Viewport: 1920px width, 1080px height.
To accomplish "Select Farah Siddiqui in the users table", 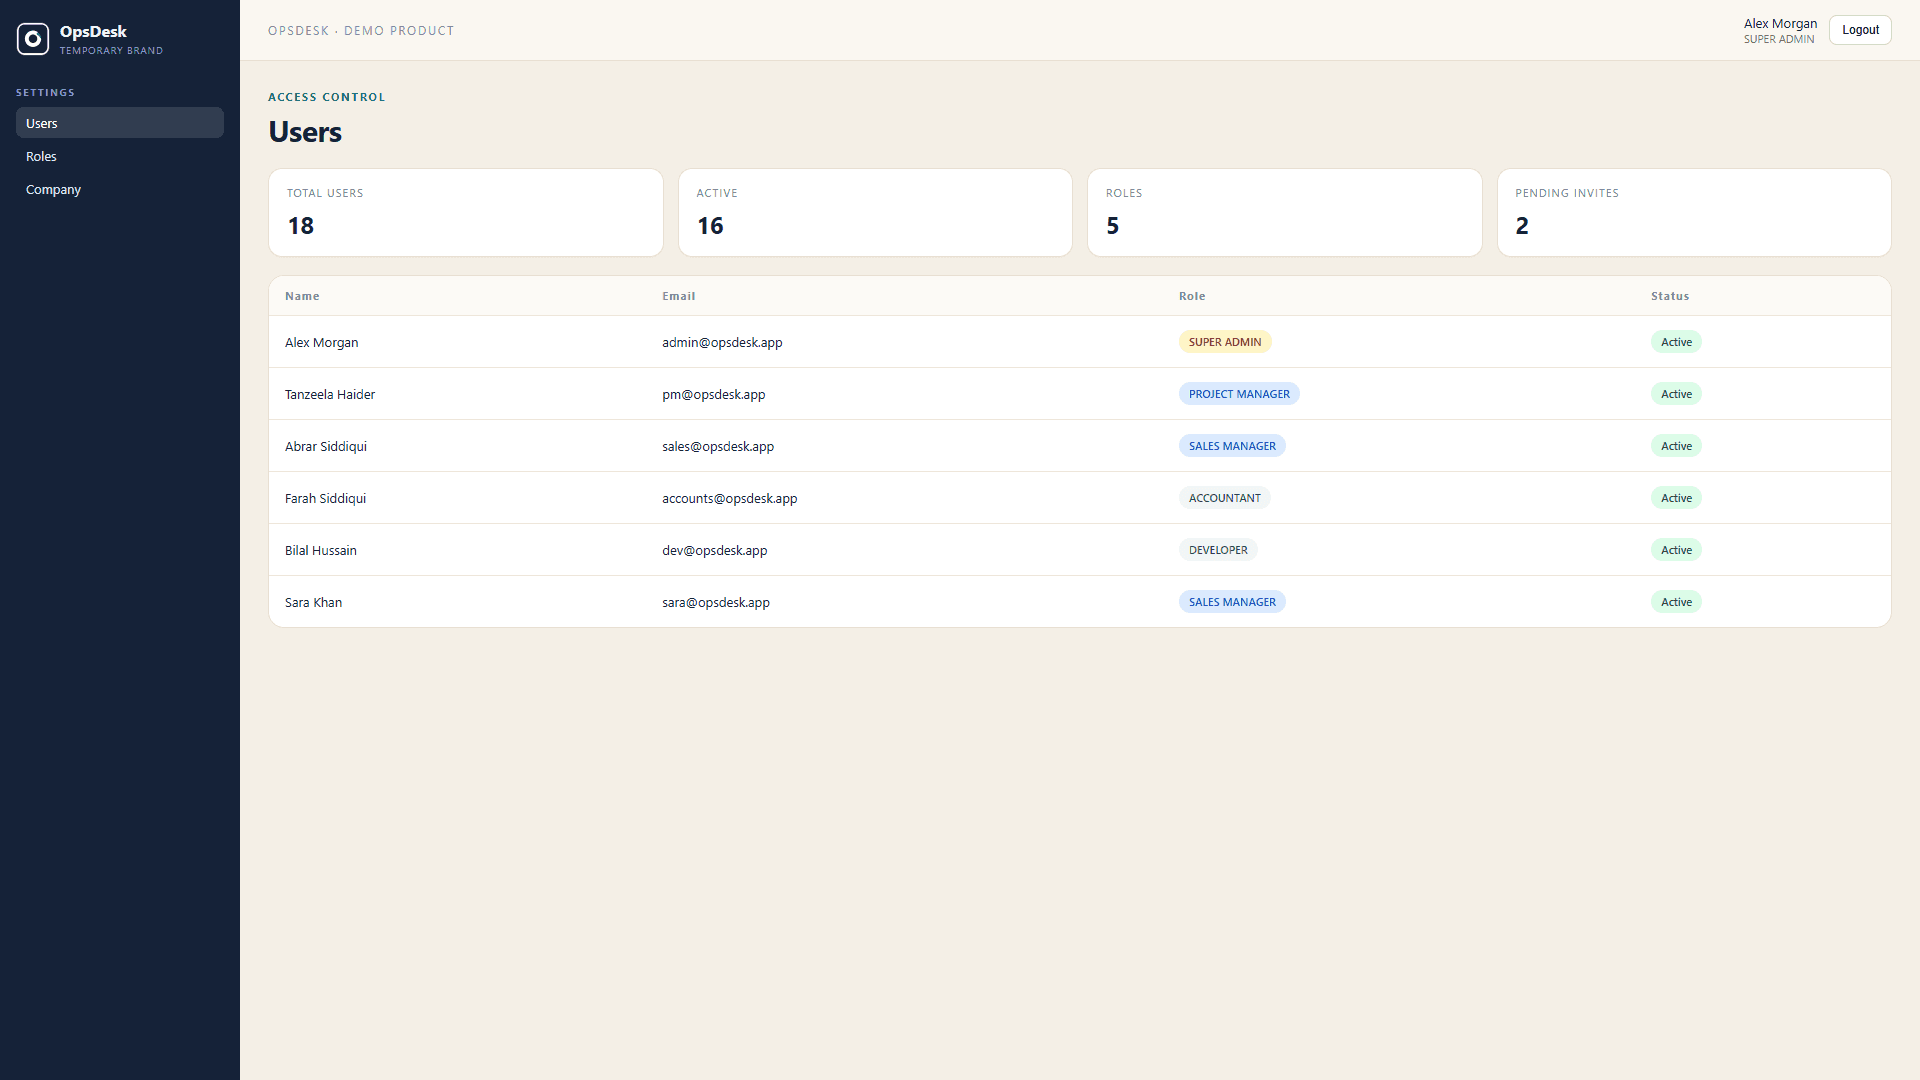I will [x=325, y=498].
